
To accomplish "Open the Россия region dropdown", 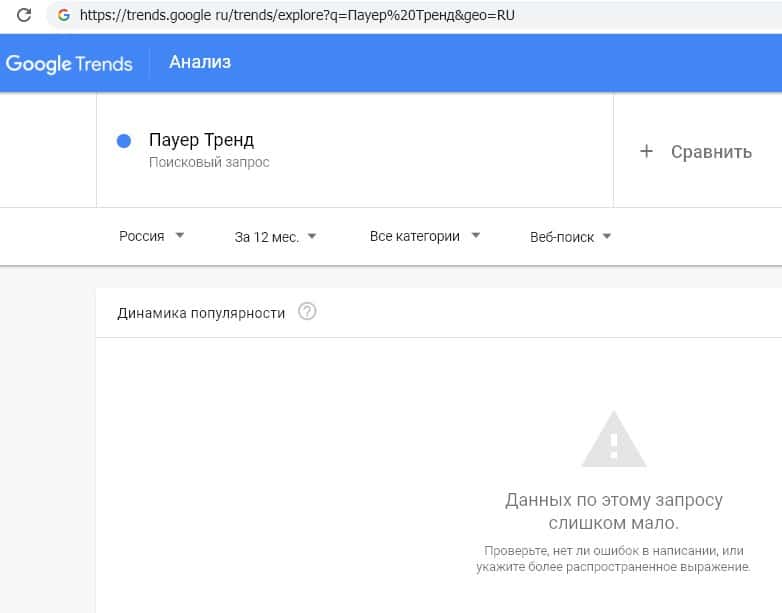I will pyautogui.click(x=152, y=236).
